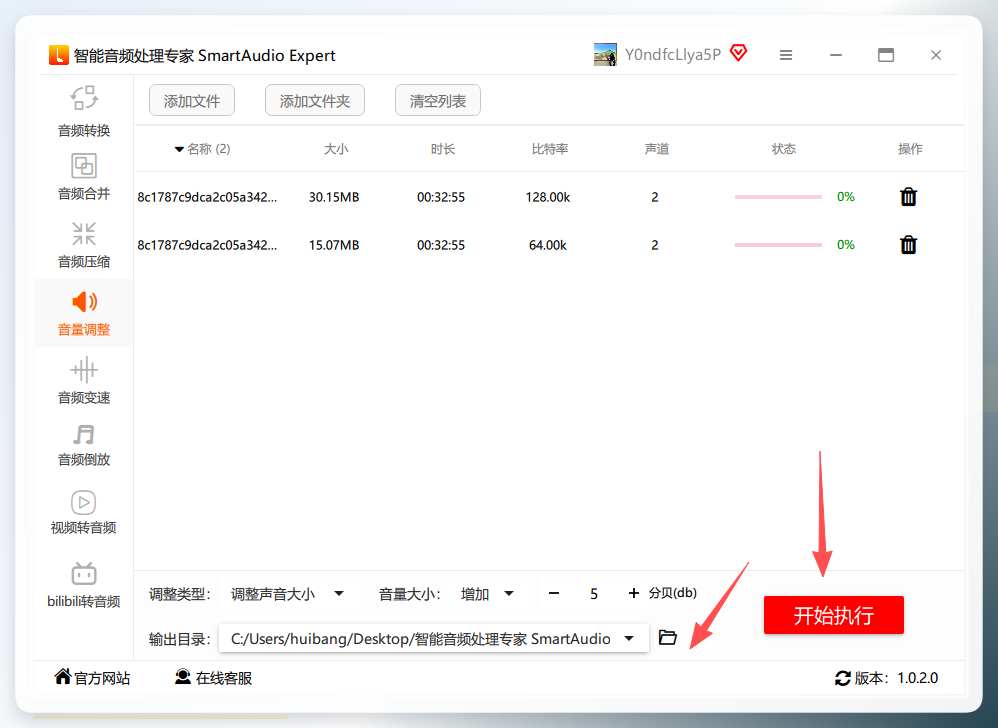Image resolution: width=998 pixels, height=728 pixels.
Task: Click the user avatar picture
Action: pos(605,55)
